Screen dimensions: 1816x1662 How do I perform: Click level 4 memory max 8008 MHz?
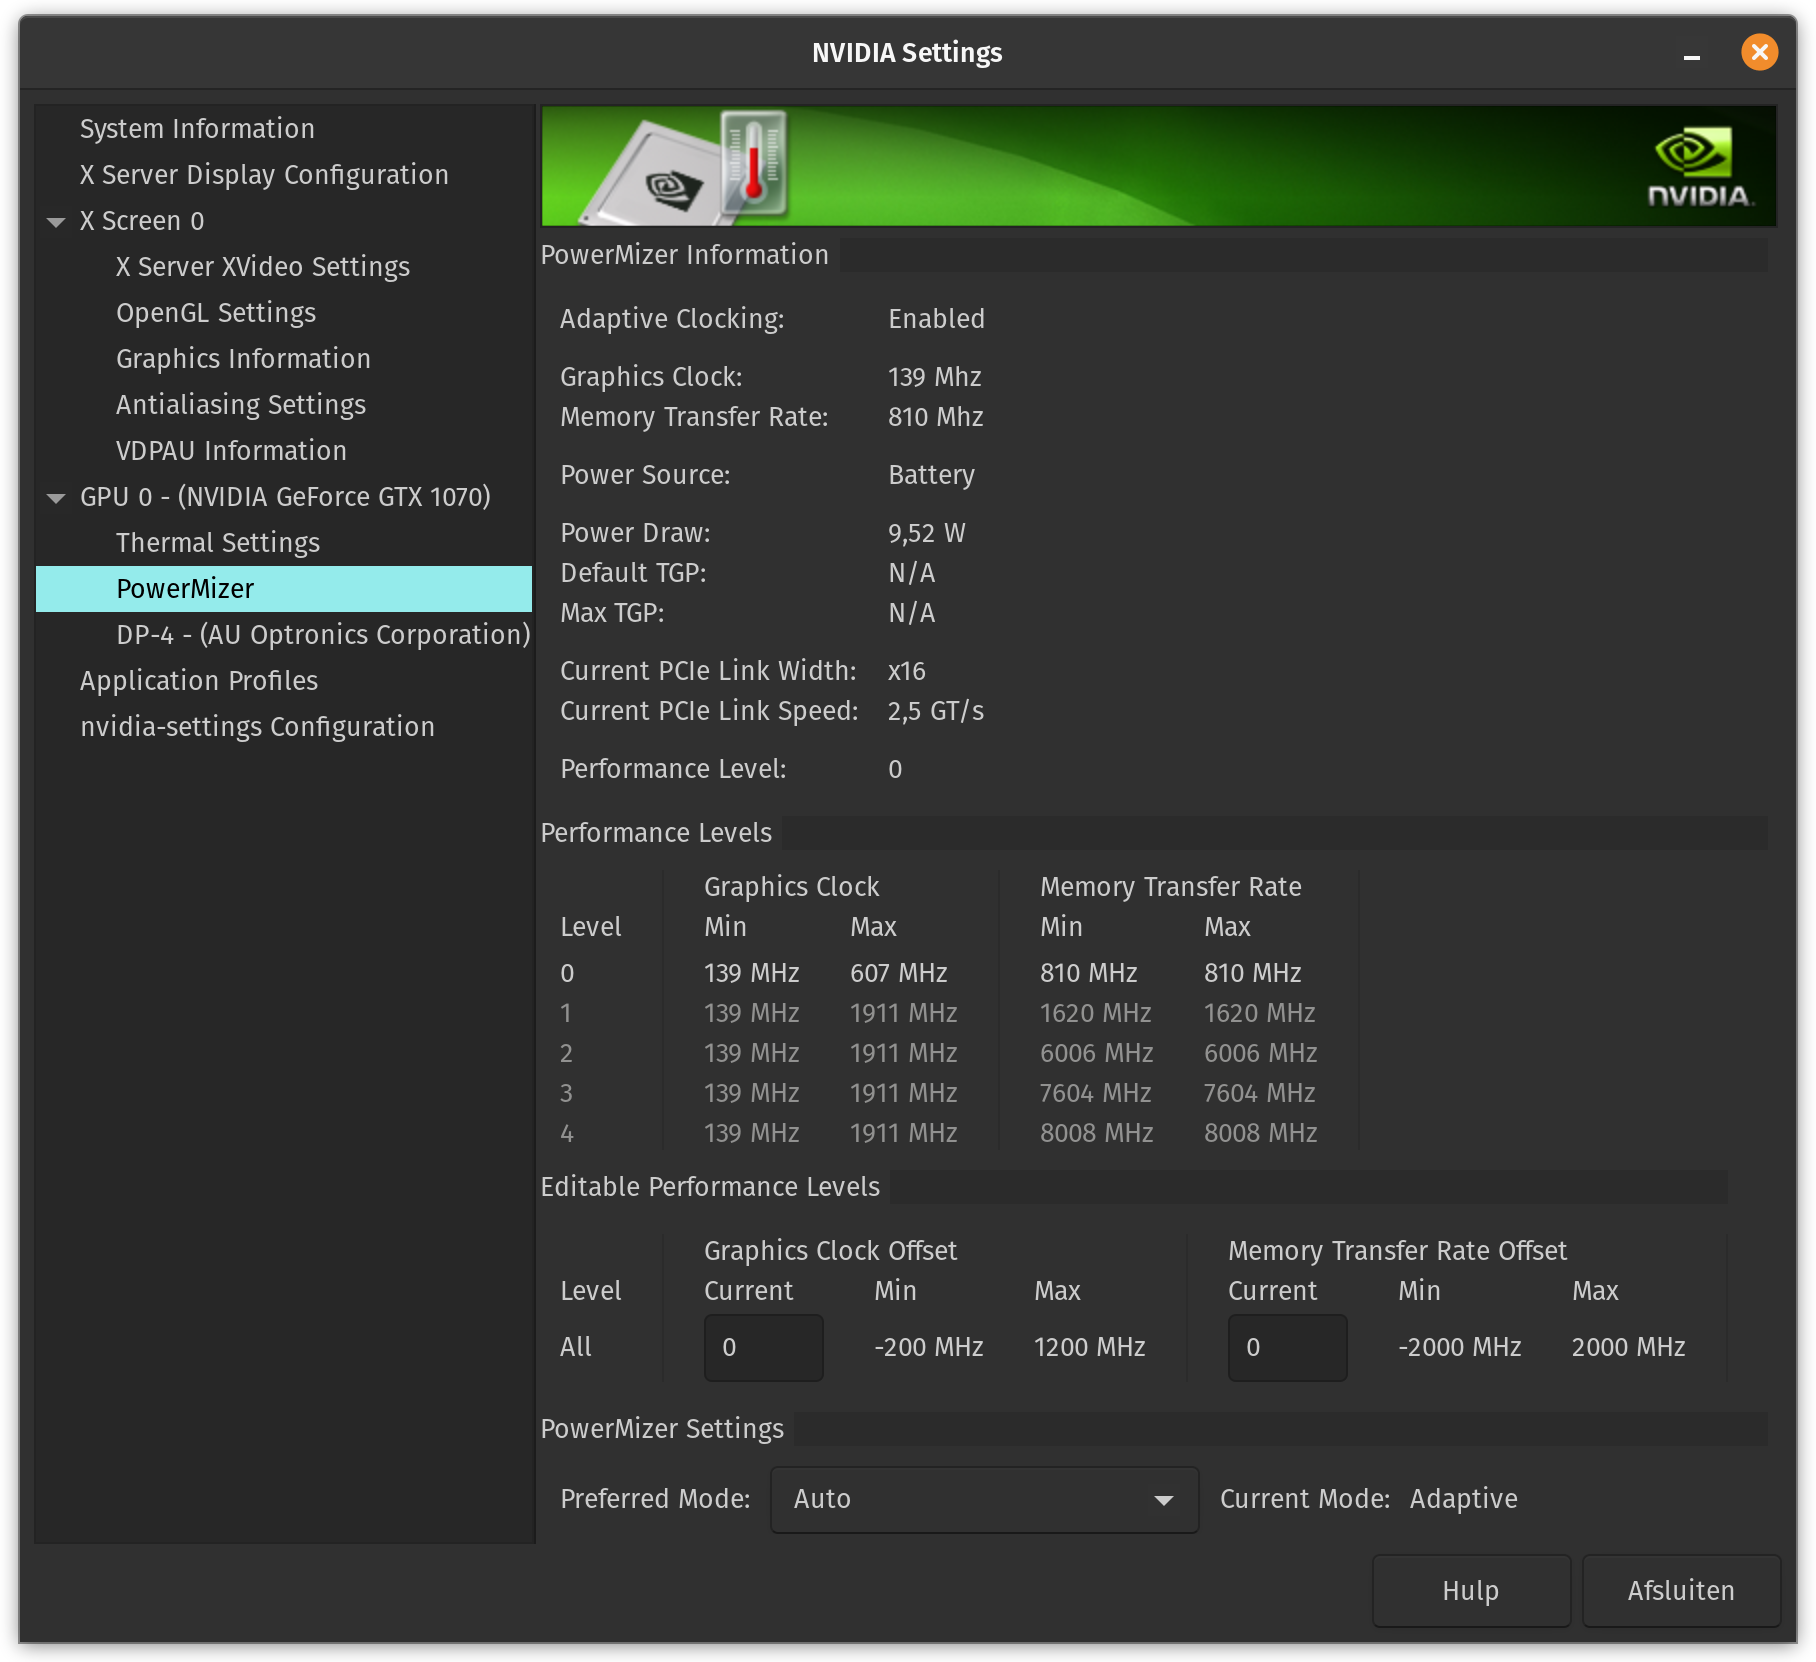[x=1261, y=1133]
